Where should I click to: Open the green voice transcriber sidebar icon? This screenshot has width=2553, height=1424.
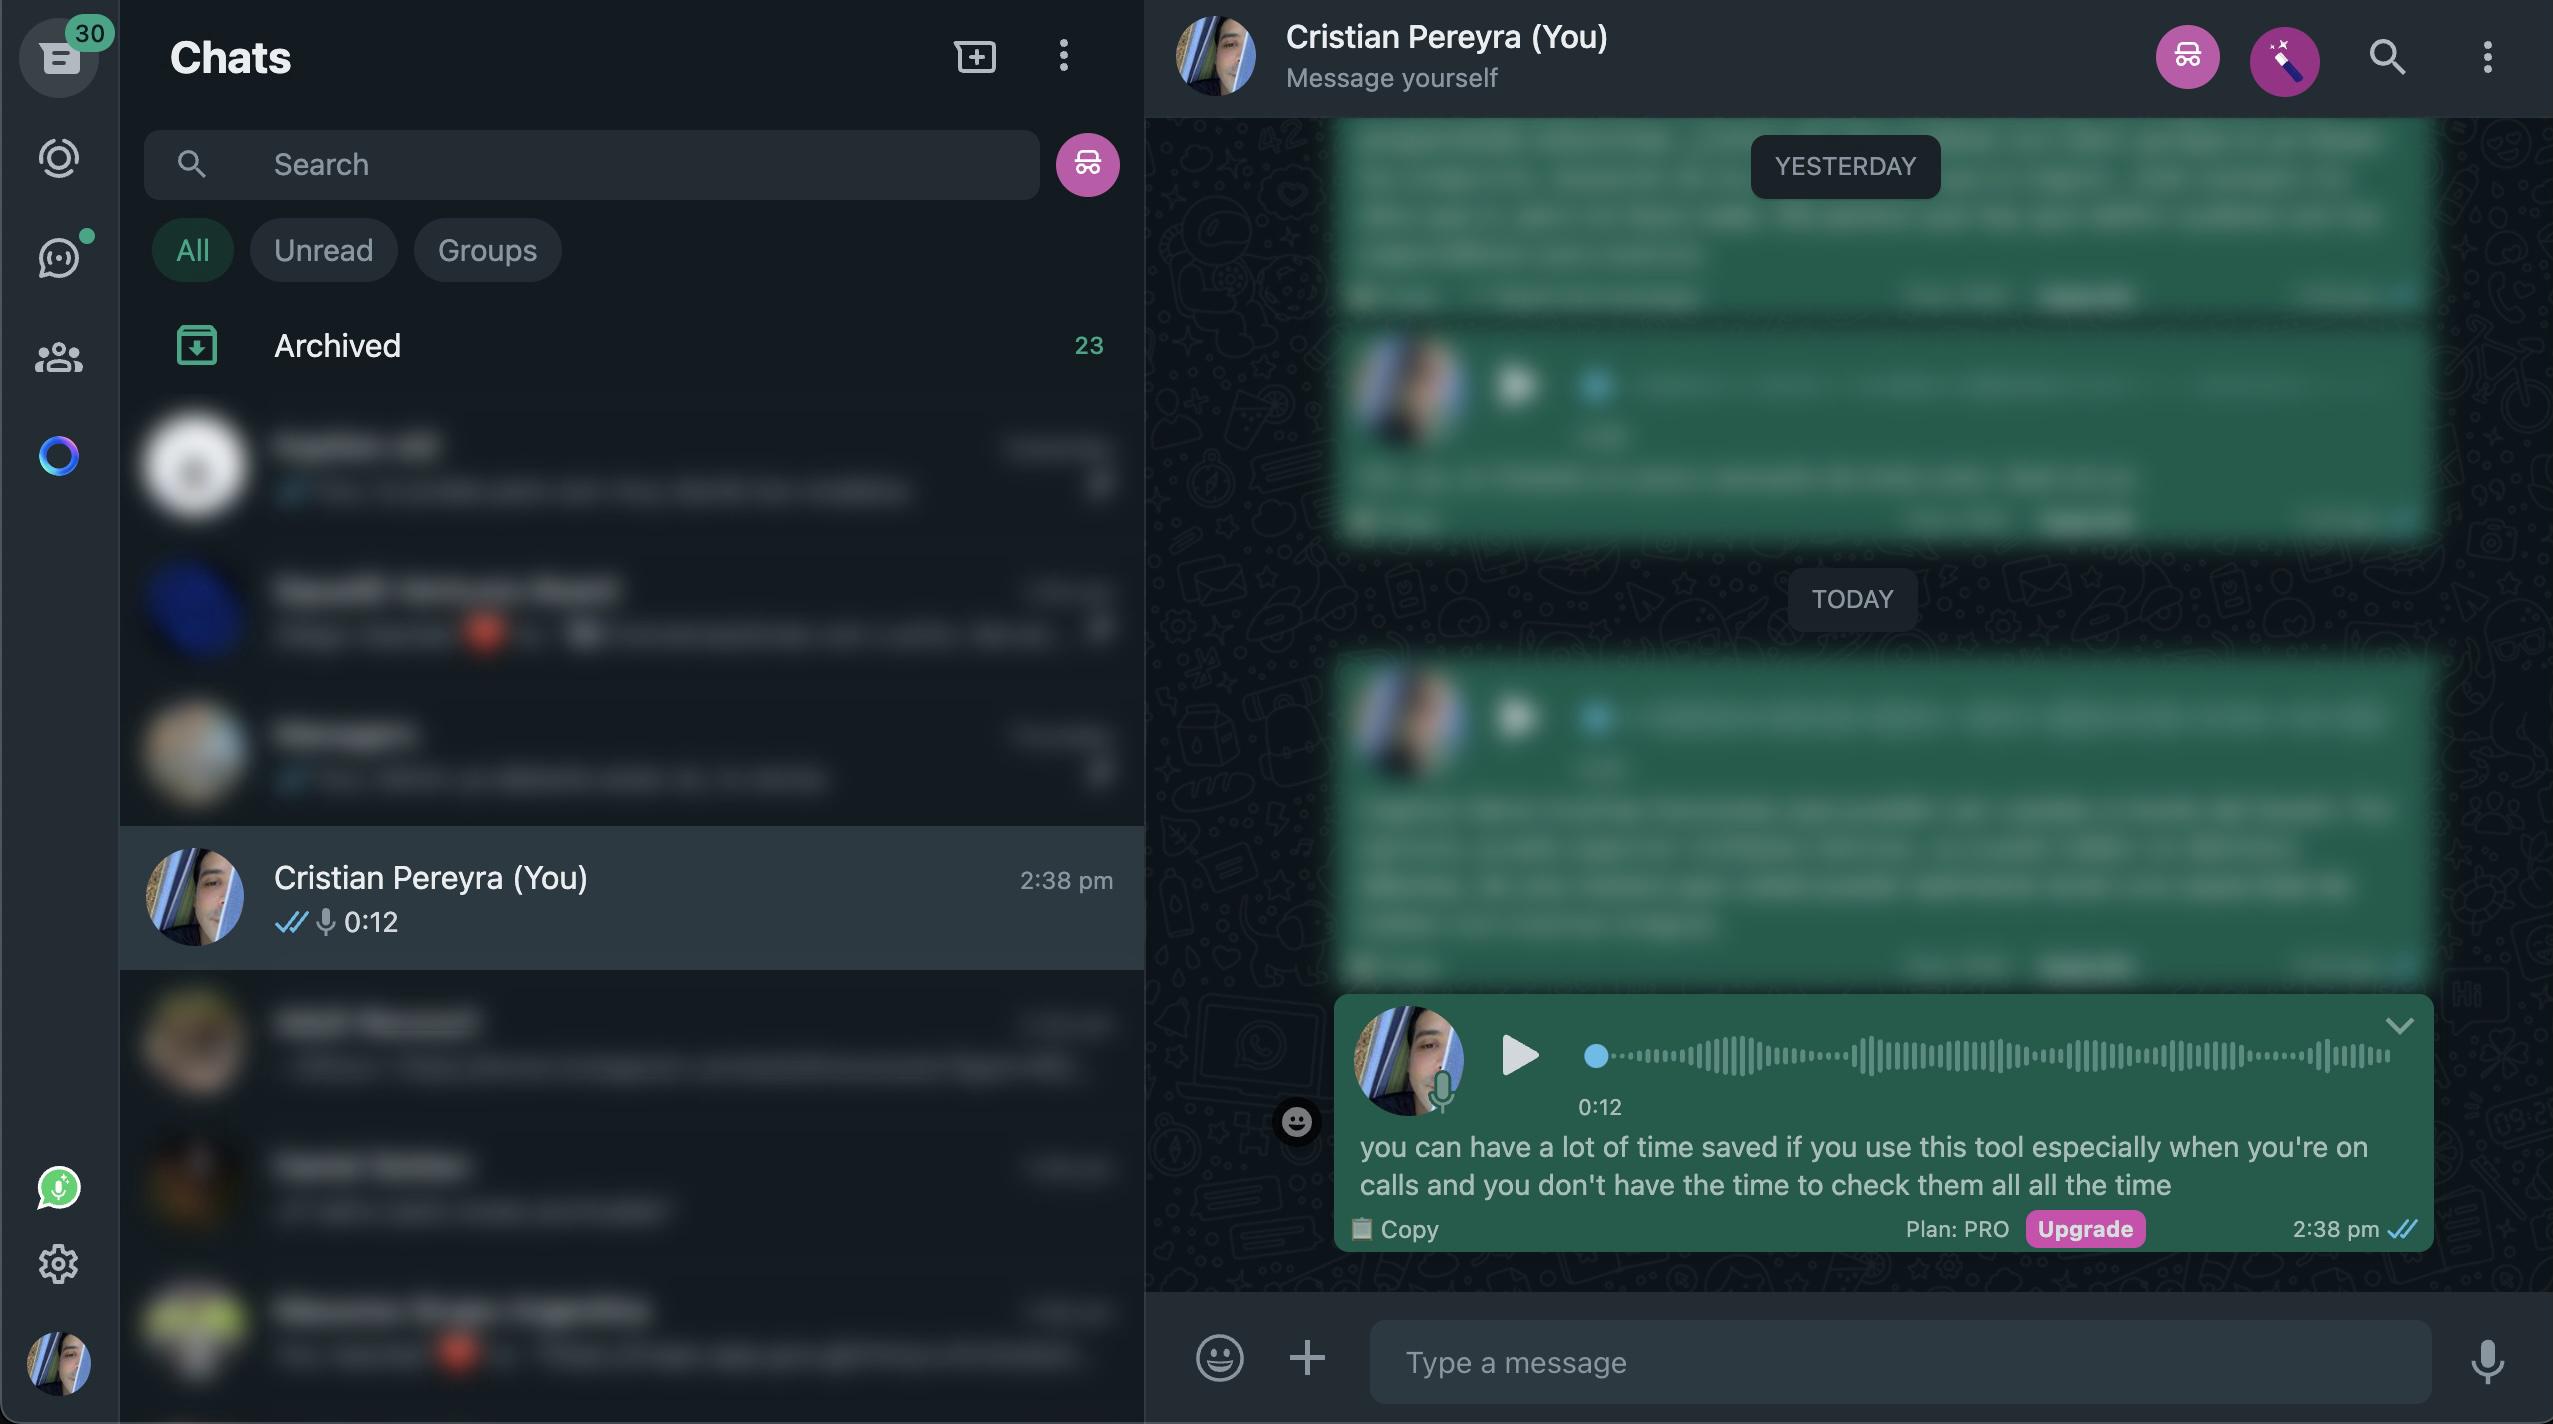58,1188
